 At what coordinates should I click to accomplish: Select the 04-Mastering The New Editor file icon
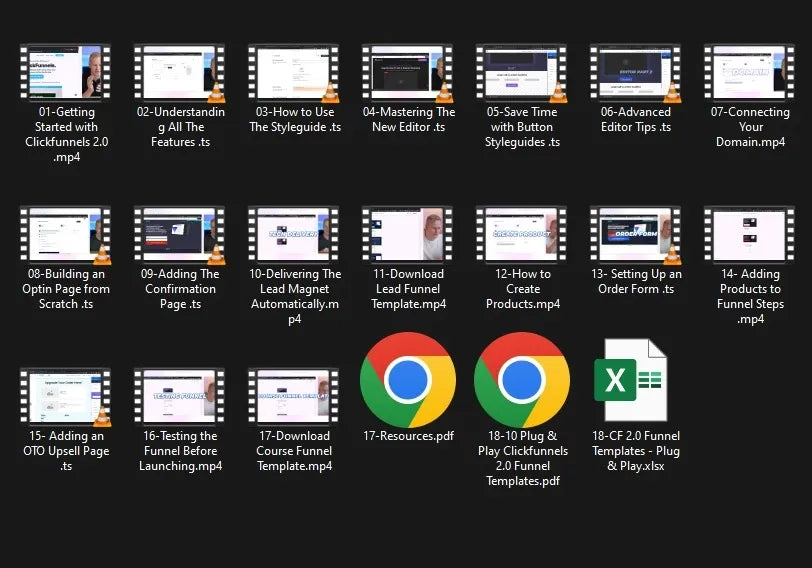tap(407, 72)
